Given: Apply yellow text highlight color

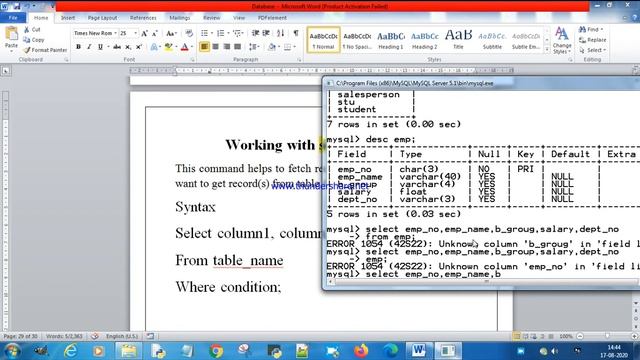Looking at the screenshot, I should click(168, 47).
